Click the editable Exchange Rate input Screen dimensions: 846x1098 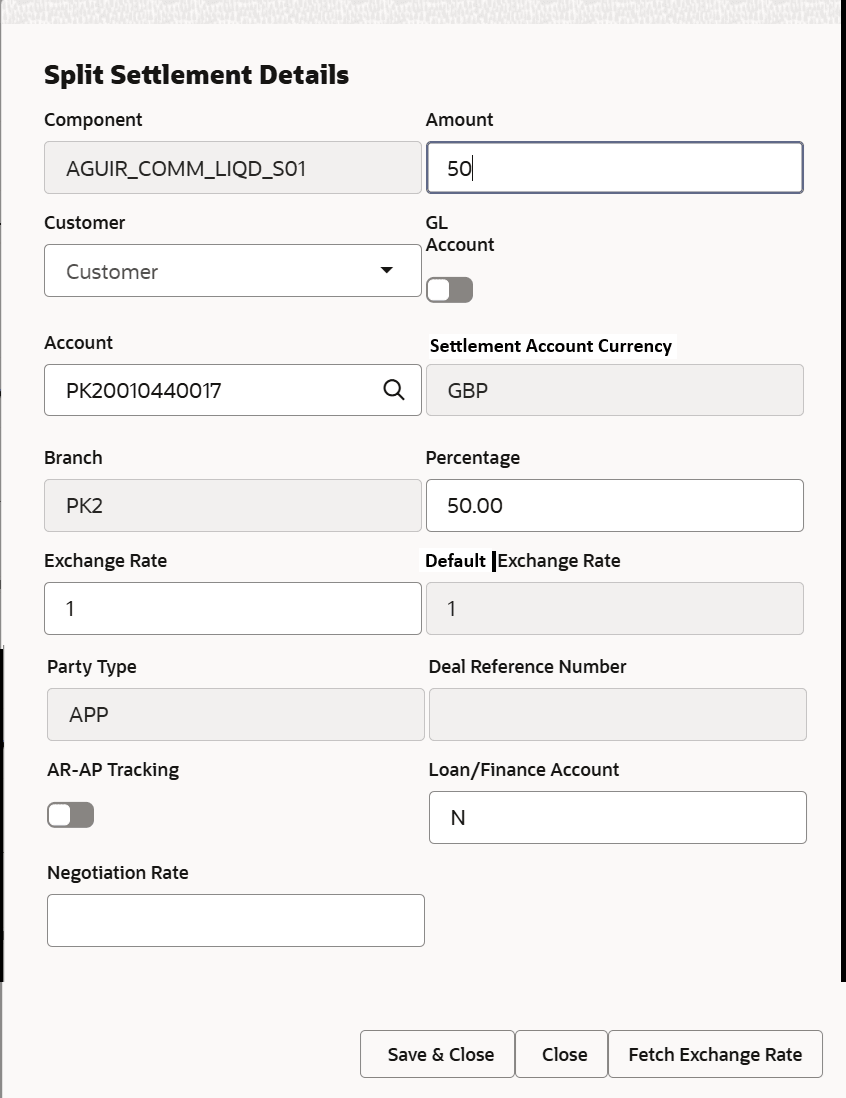pos(233,609)
